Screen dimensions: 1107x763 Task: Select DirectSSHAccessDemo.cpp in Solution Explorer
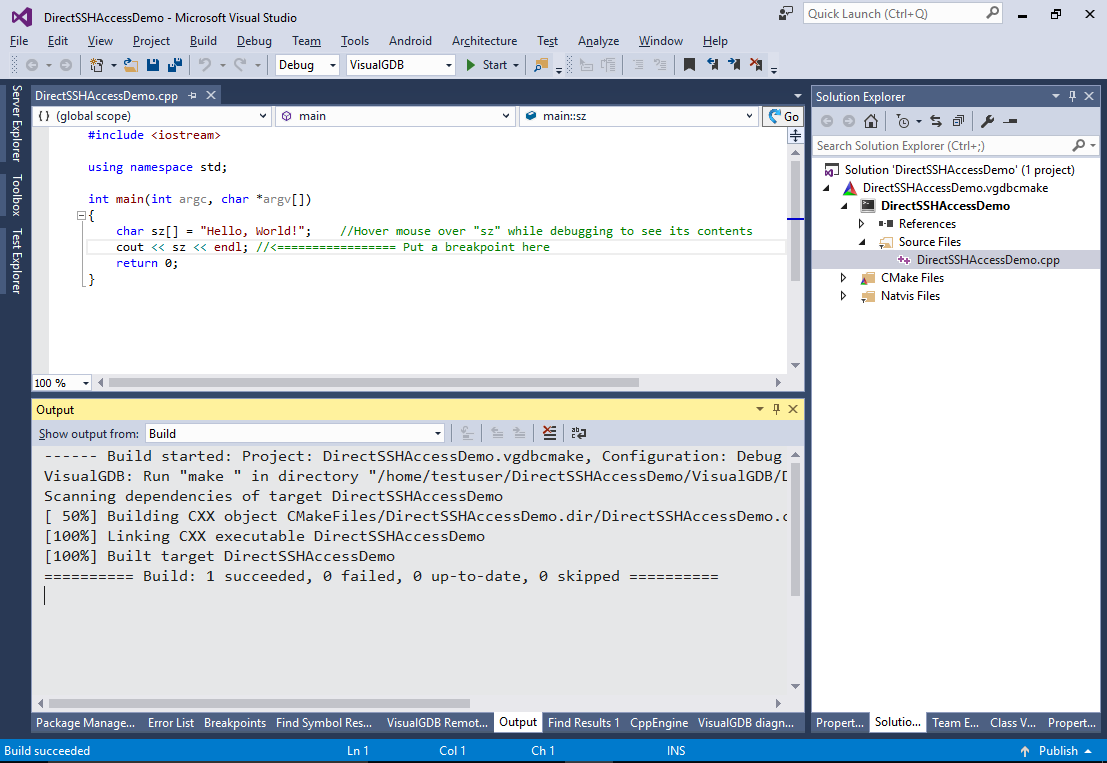(988, 260)
